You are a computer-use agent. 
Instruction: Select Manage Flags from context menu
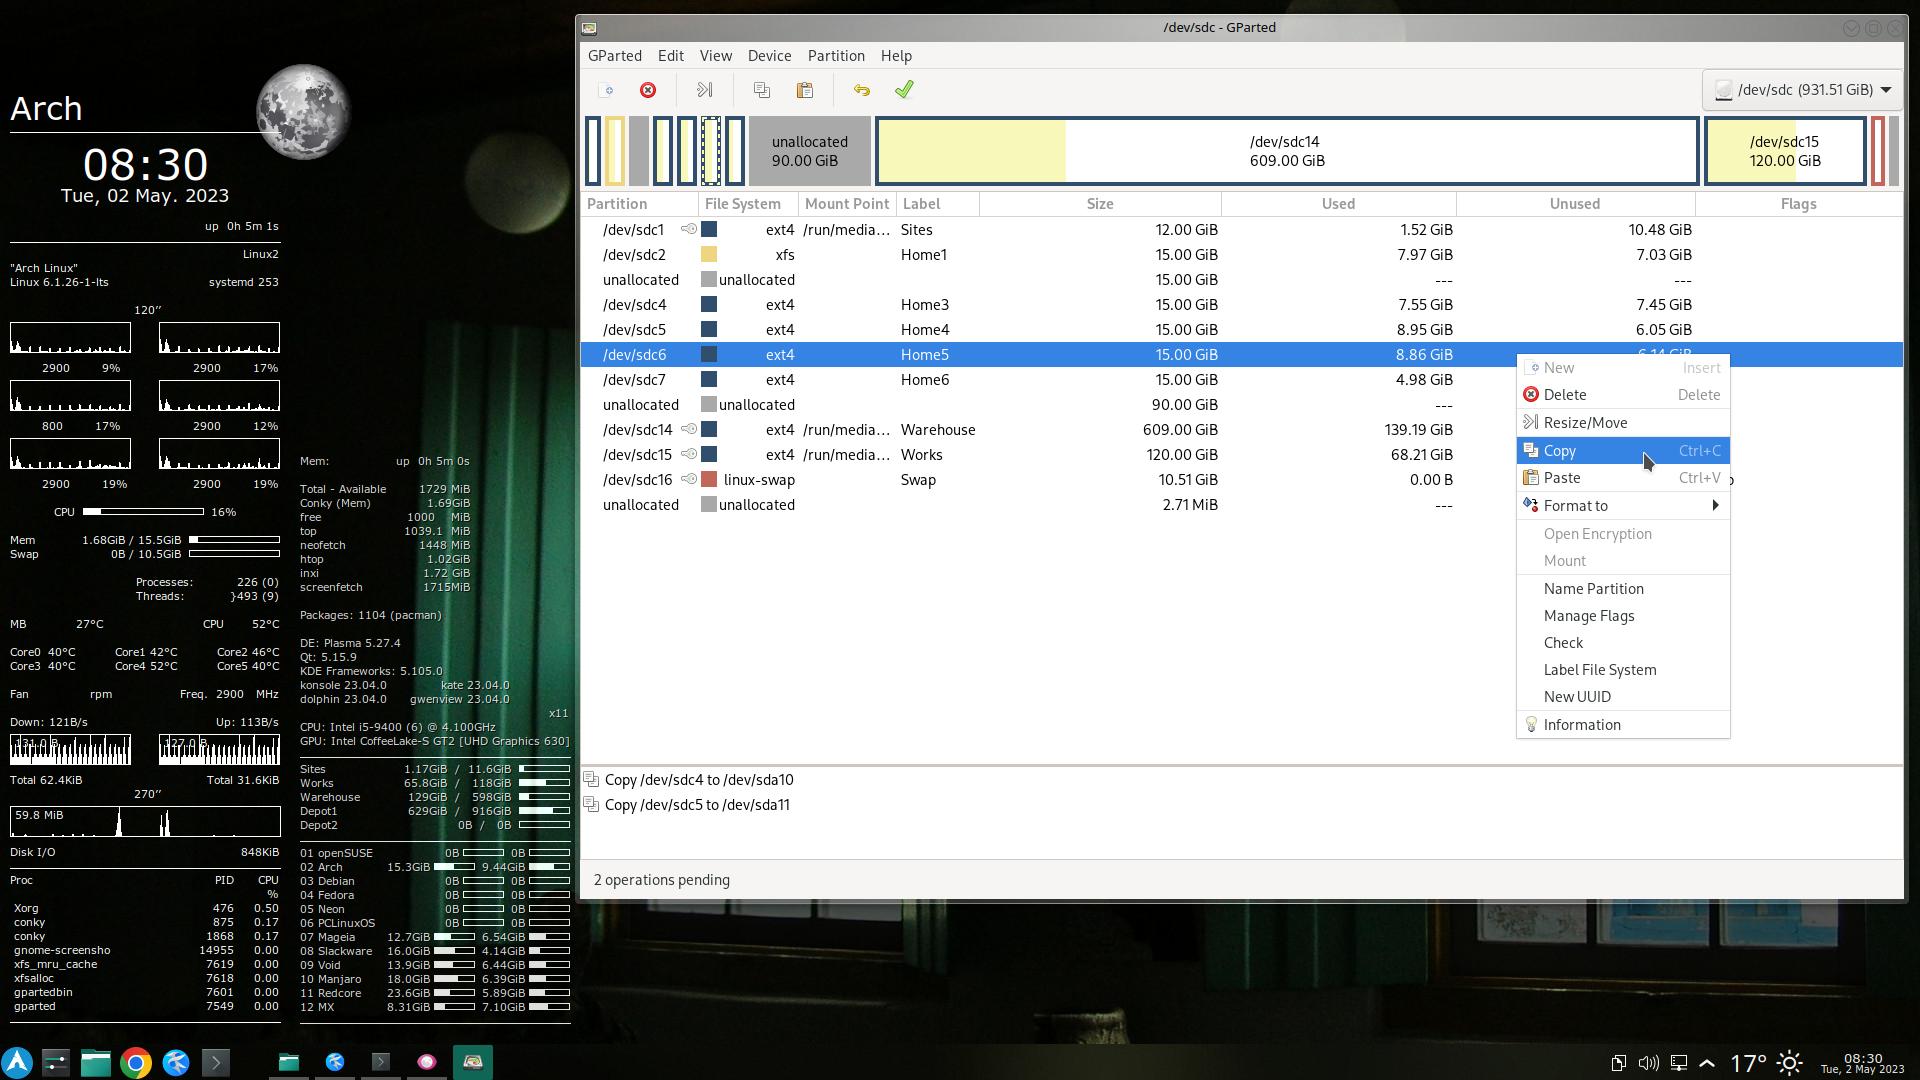tap(1588, 616)
